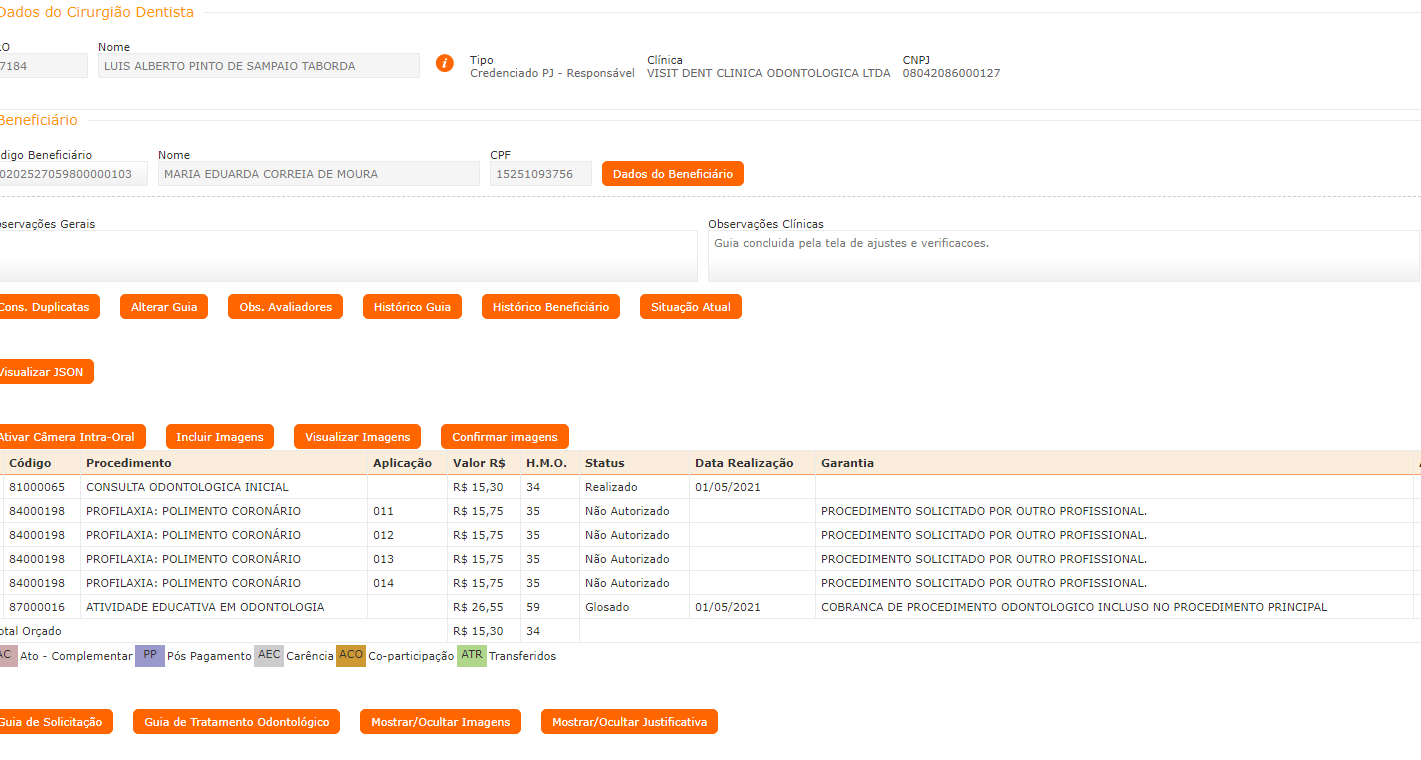Open Histórico Beneficiário
The width and height of the screenshot is (1421, 760).
pyautogui.click(x=550, y=307)
